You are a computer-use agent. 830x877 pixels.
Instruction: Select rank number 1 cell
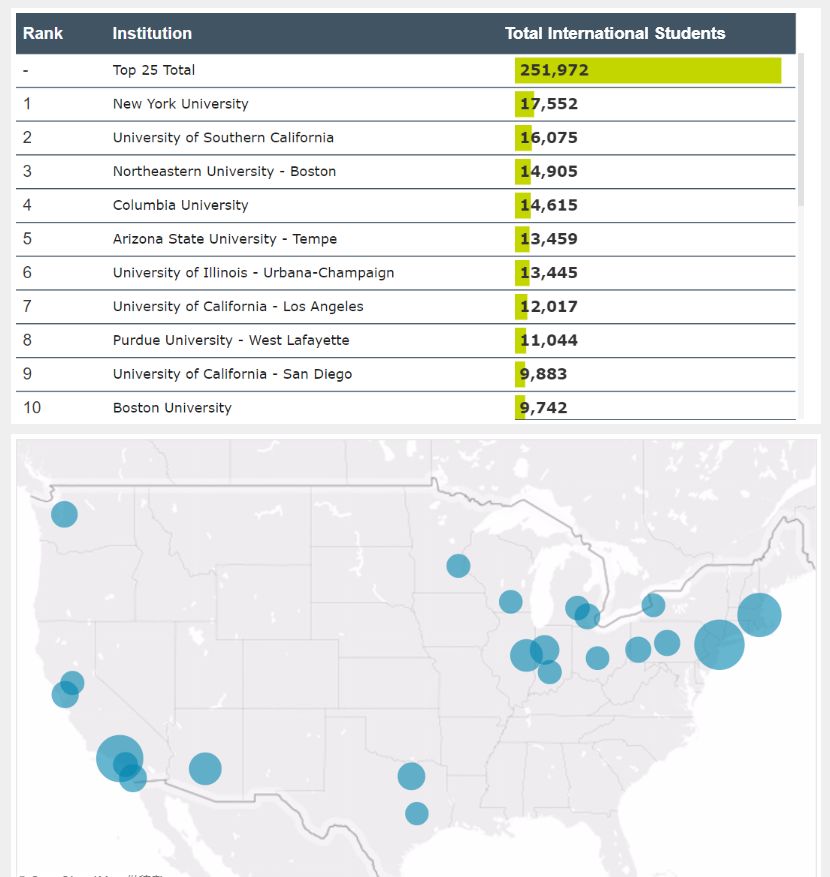click(x=27, y=104)
